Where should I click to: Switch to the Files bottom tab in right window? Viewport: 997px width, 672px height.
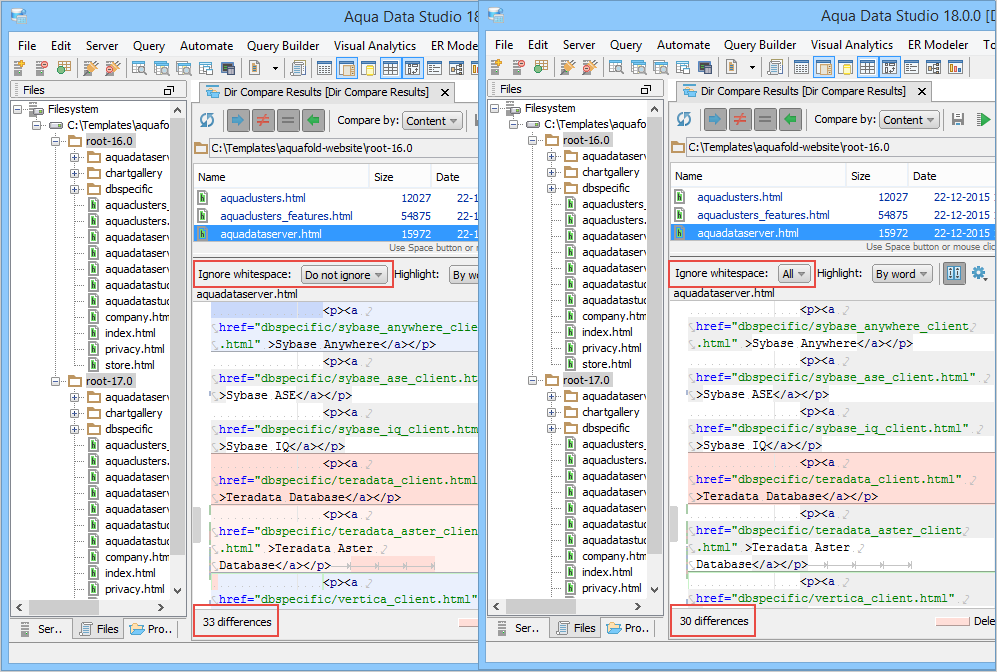[575, 628]
